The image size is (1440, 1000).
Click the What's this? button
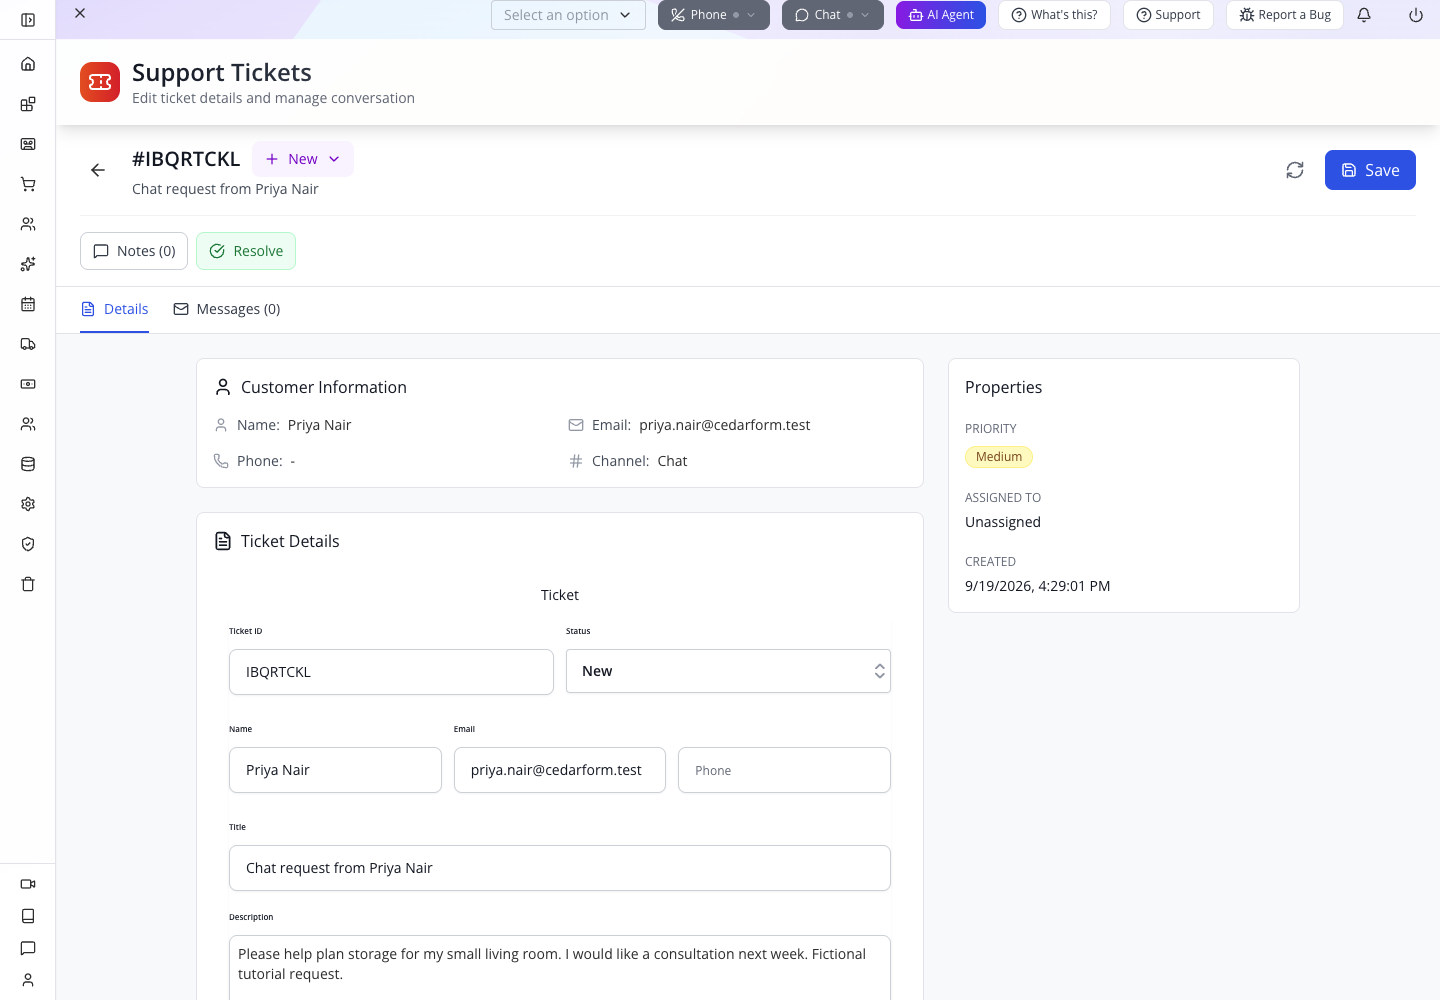(1054, 15)
